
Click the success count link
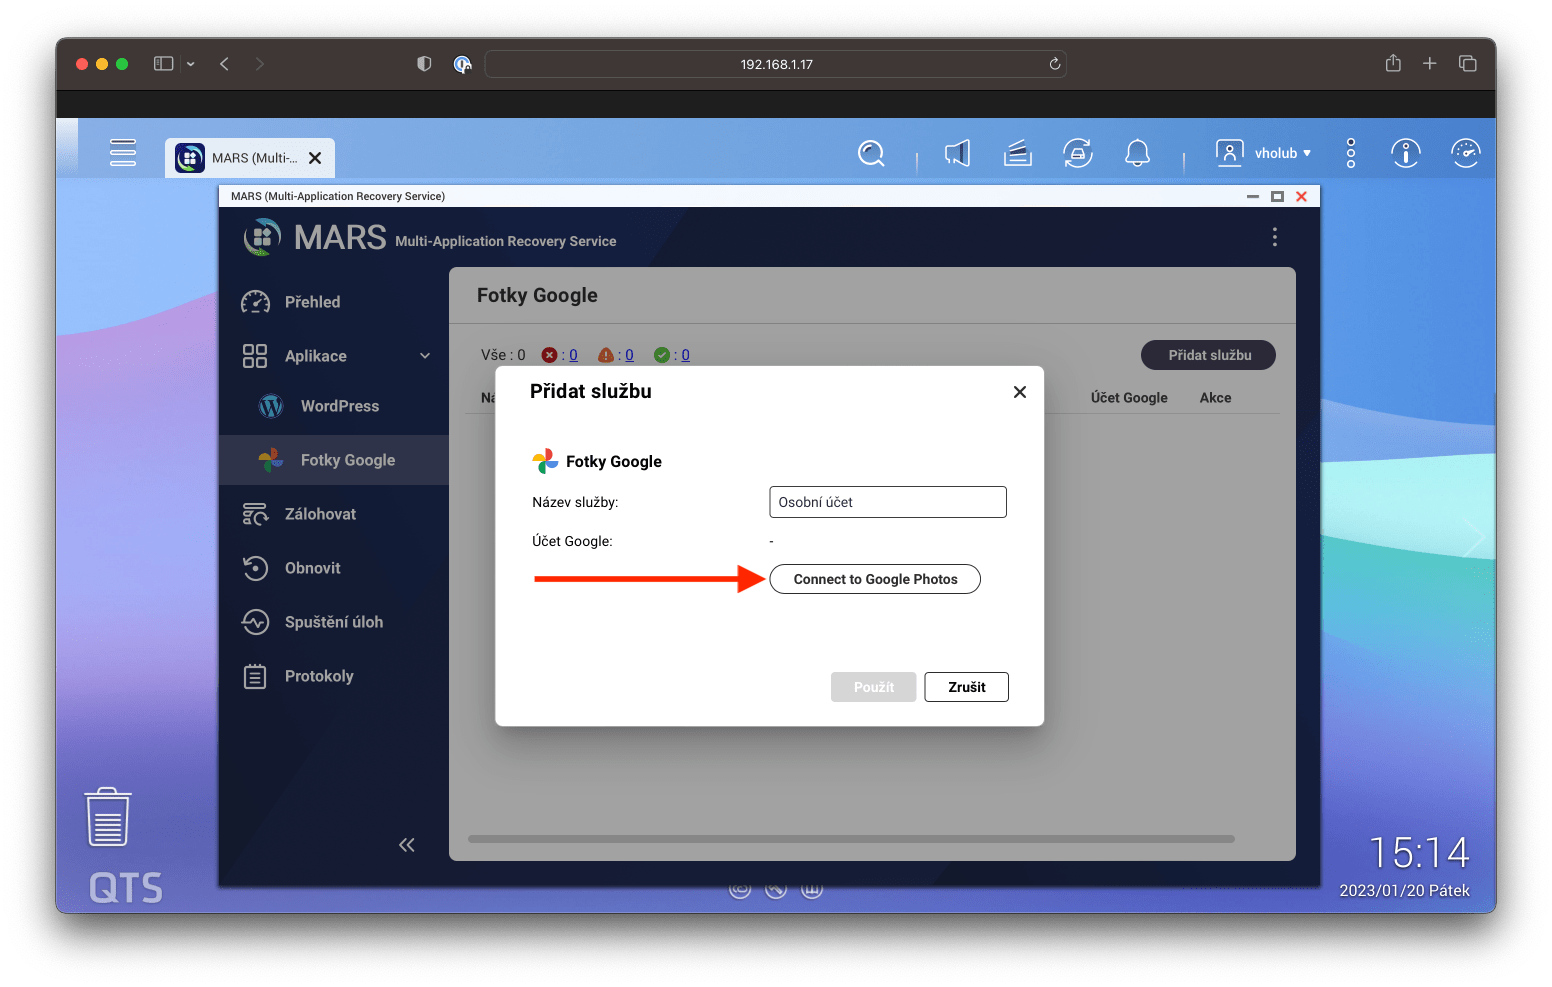(x=685, y=355)
